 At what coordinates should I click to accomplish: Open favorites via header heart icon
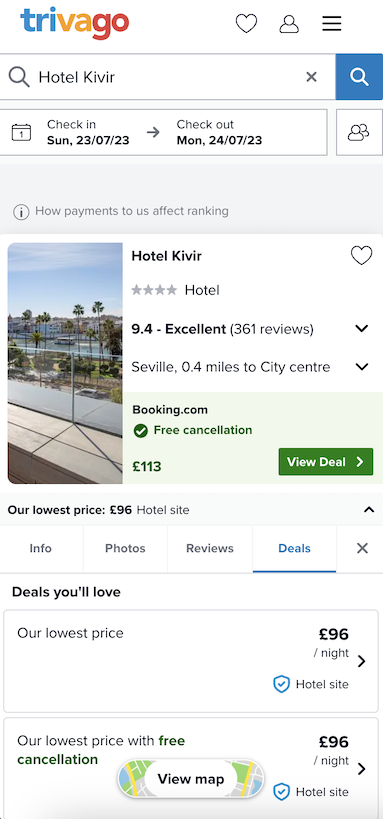(x=246, y=24)
